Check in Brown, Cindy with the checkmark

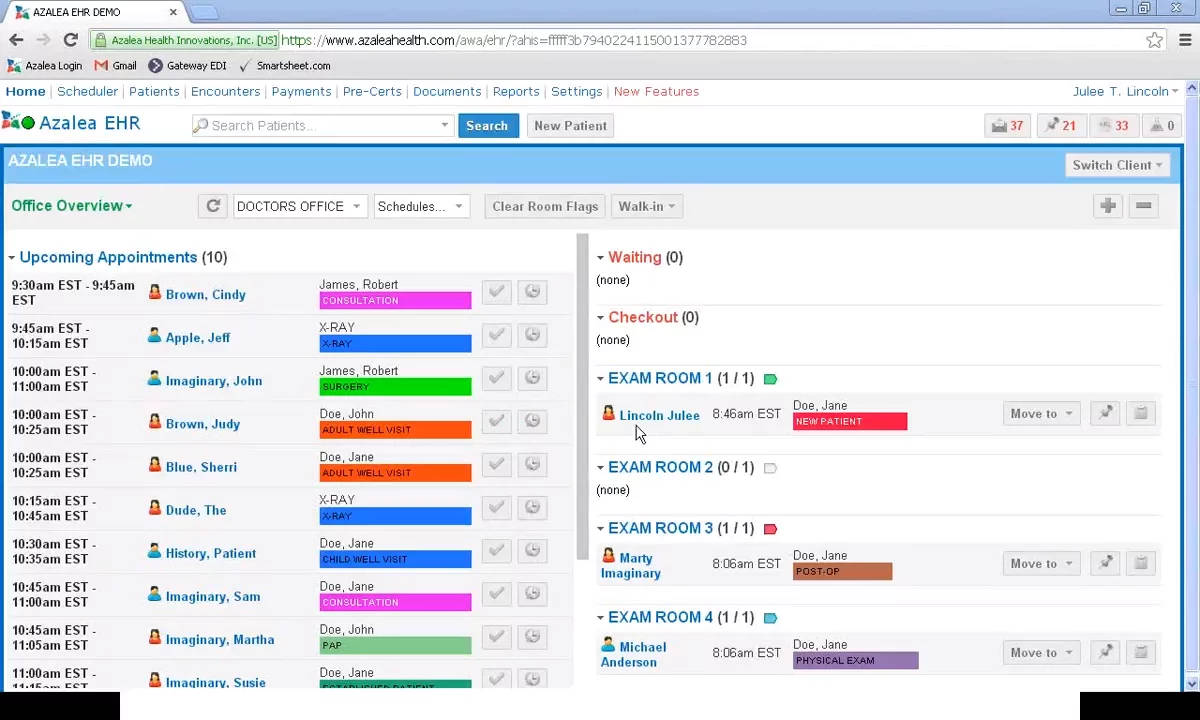(496, 292)
